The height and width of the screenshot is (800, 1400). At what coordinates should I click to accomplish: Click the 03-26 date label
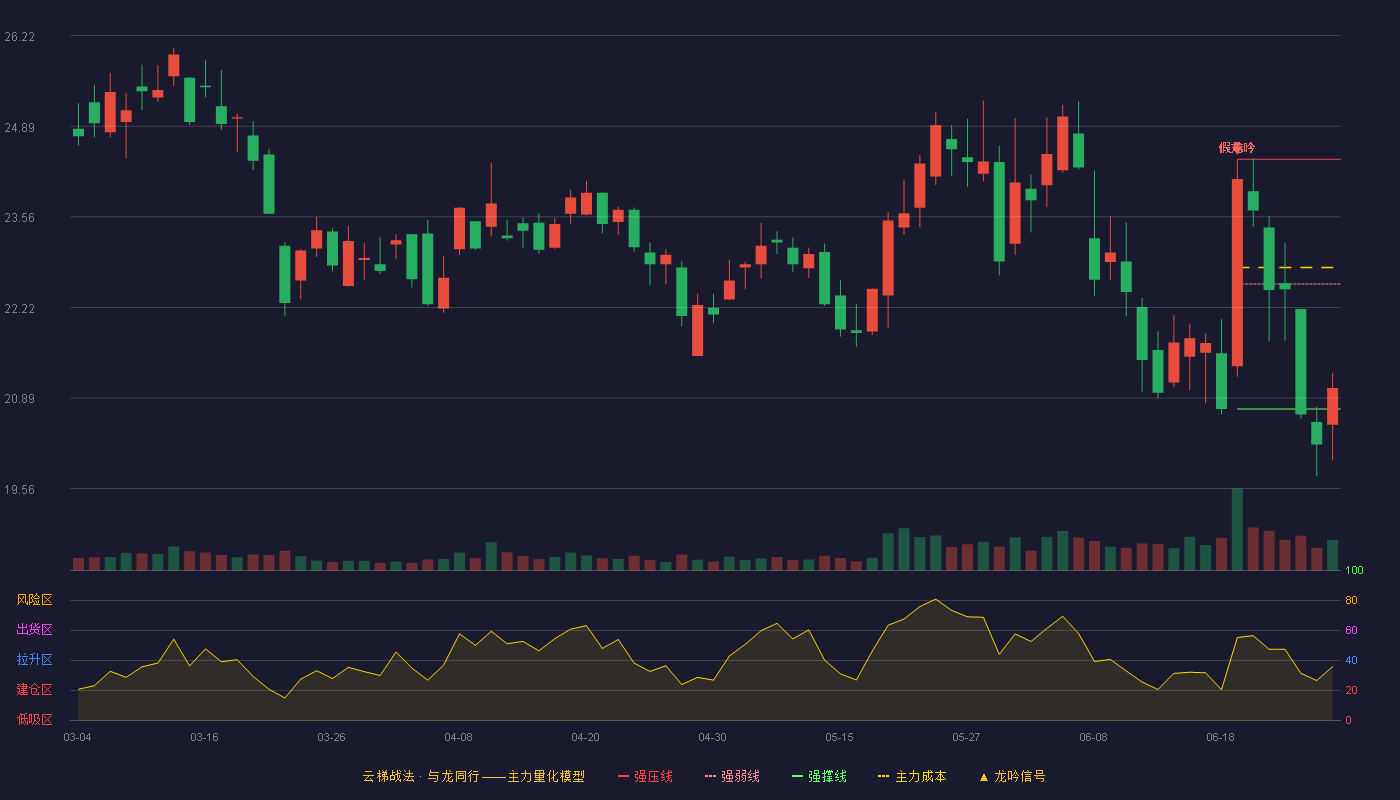[x=331, y=737]
